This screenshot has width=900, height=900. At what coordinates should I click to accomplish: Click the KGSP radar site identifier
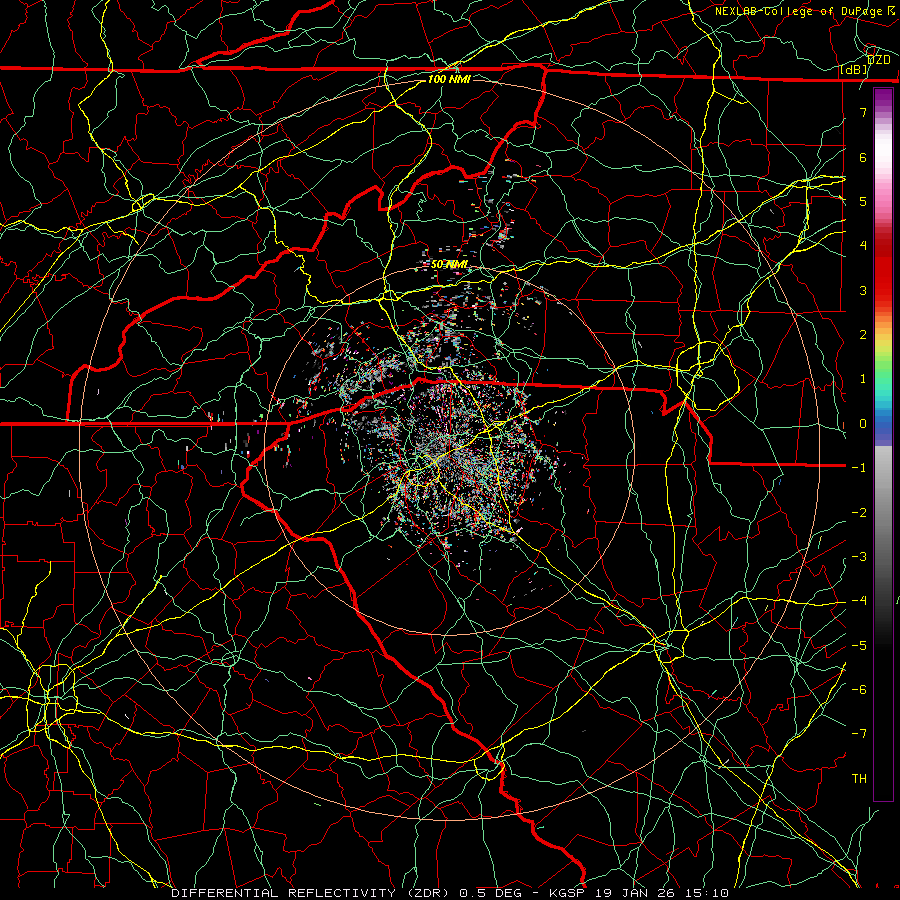569,893
